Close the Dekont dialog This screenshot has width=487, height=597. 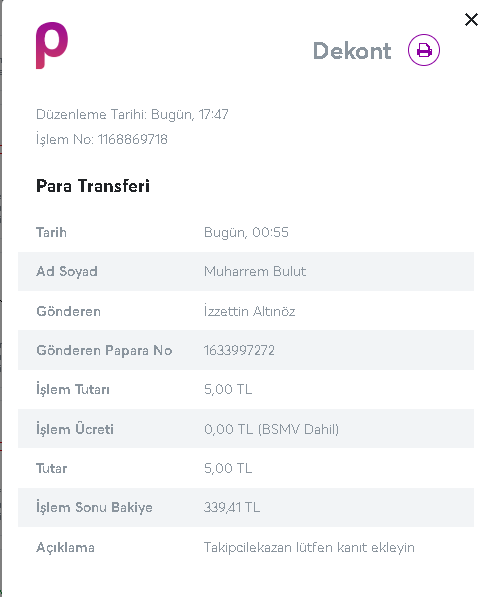click(471, 19)
